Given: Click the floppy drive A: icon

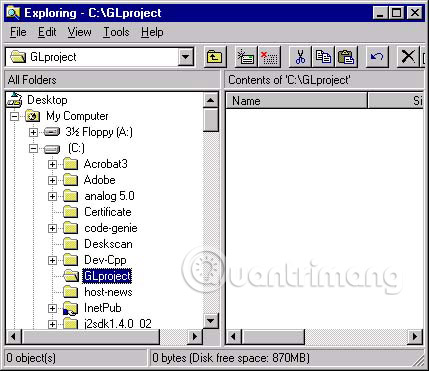Looking at the screenshot, I should [x=52, y=132].
